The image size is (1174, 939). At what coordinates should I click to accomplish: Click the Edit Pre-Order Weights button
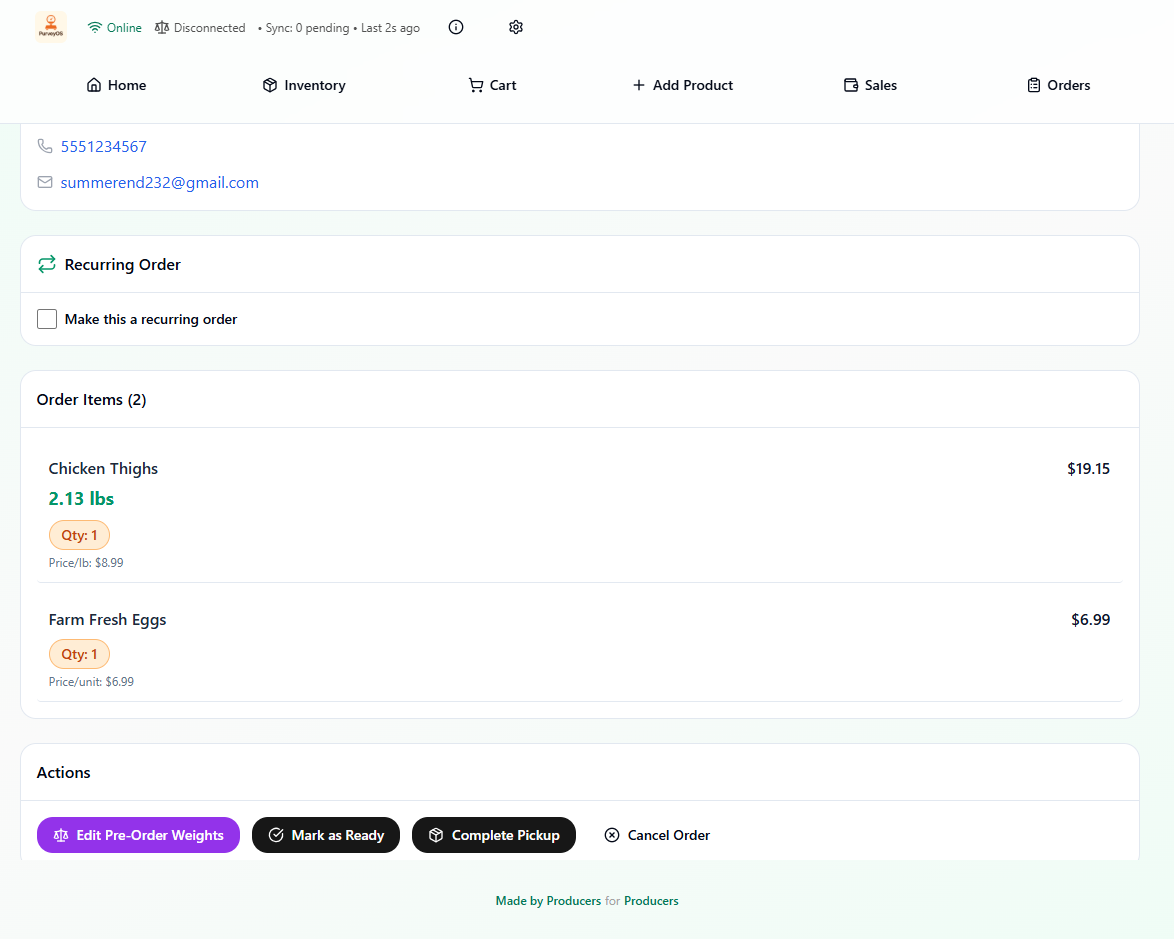[138, 835]
